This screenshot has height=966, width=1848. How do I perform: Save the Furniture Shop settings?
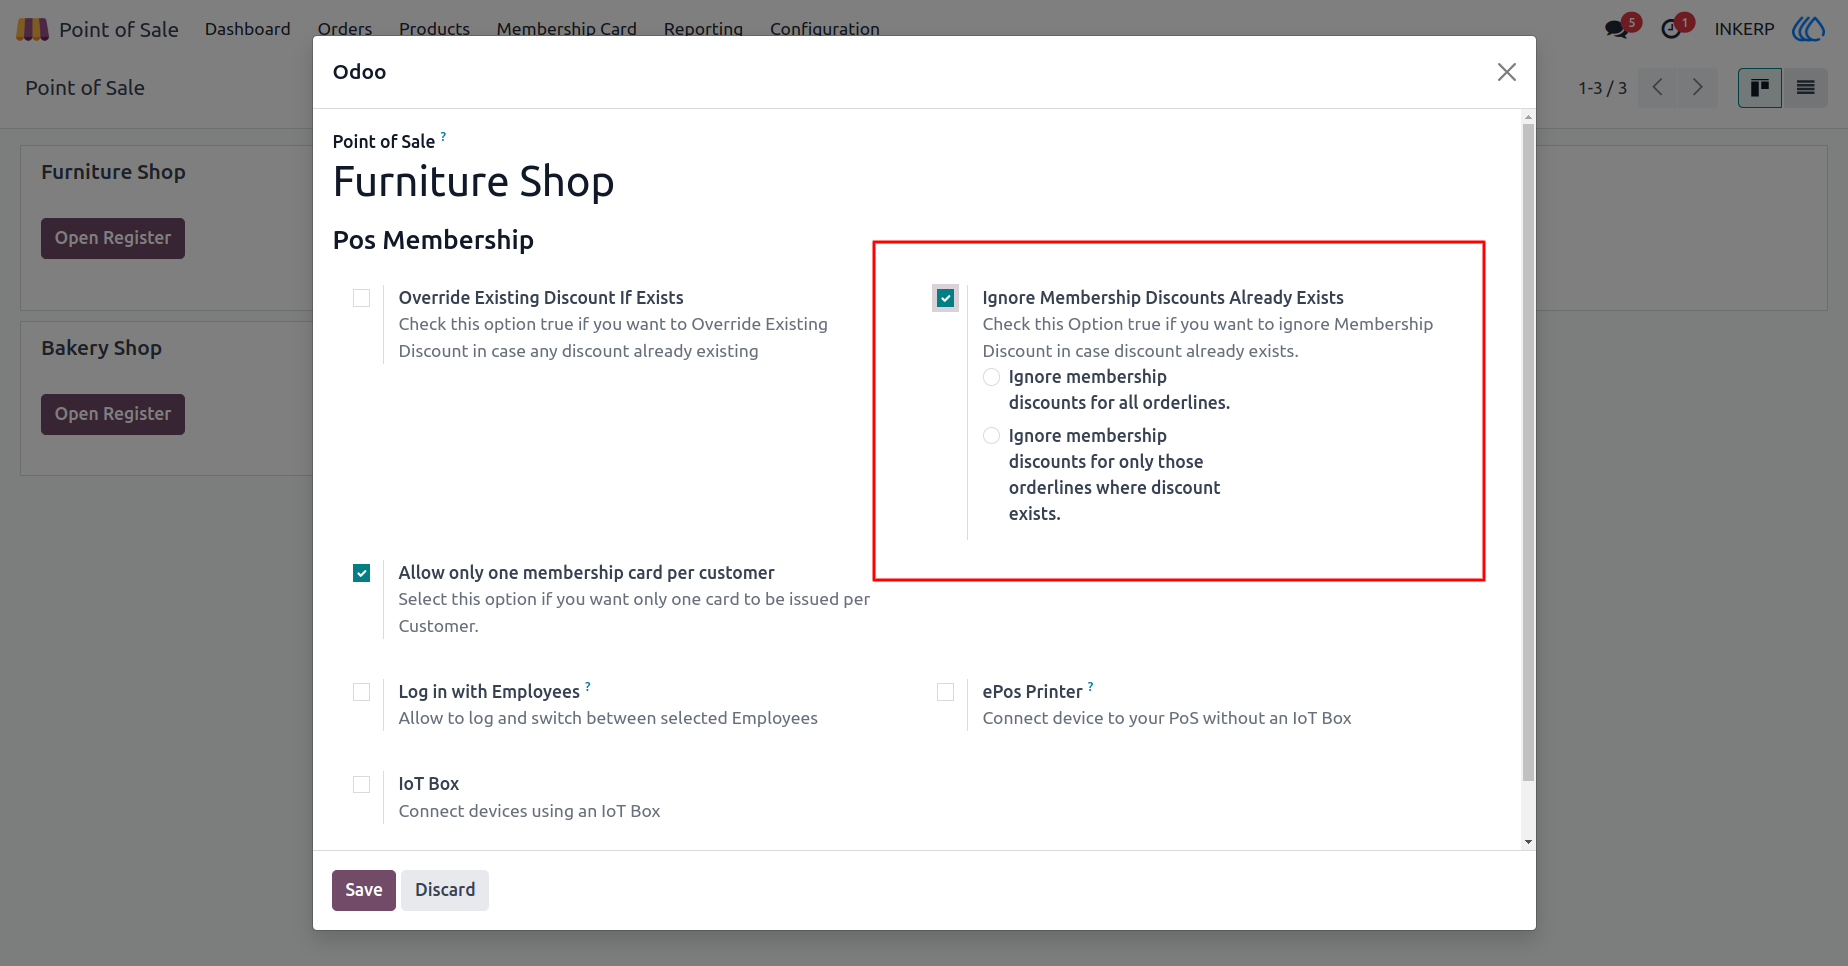click(x=364, y=890)
